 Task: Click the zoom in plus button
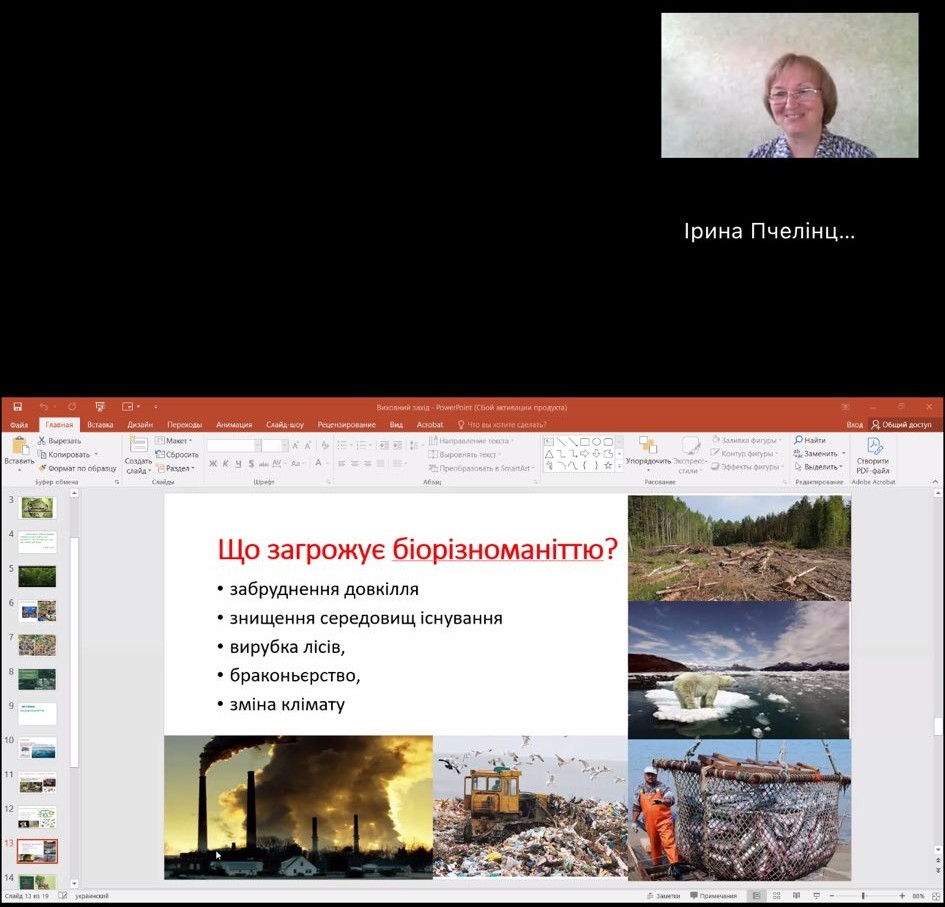[902, 896]
